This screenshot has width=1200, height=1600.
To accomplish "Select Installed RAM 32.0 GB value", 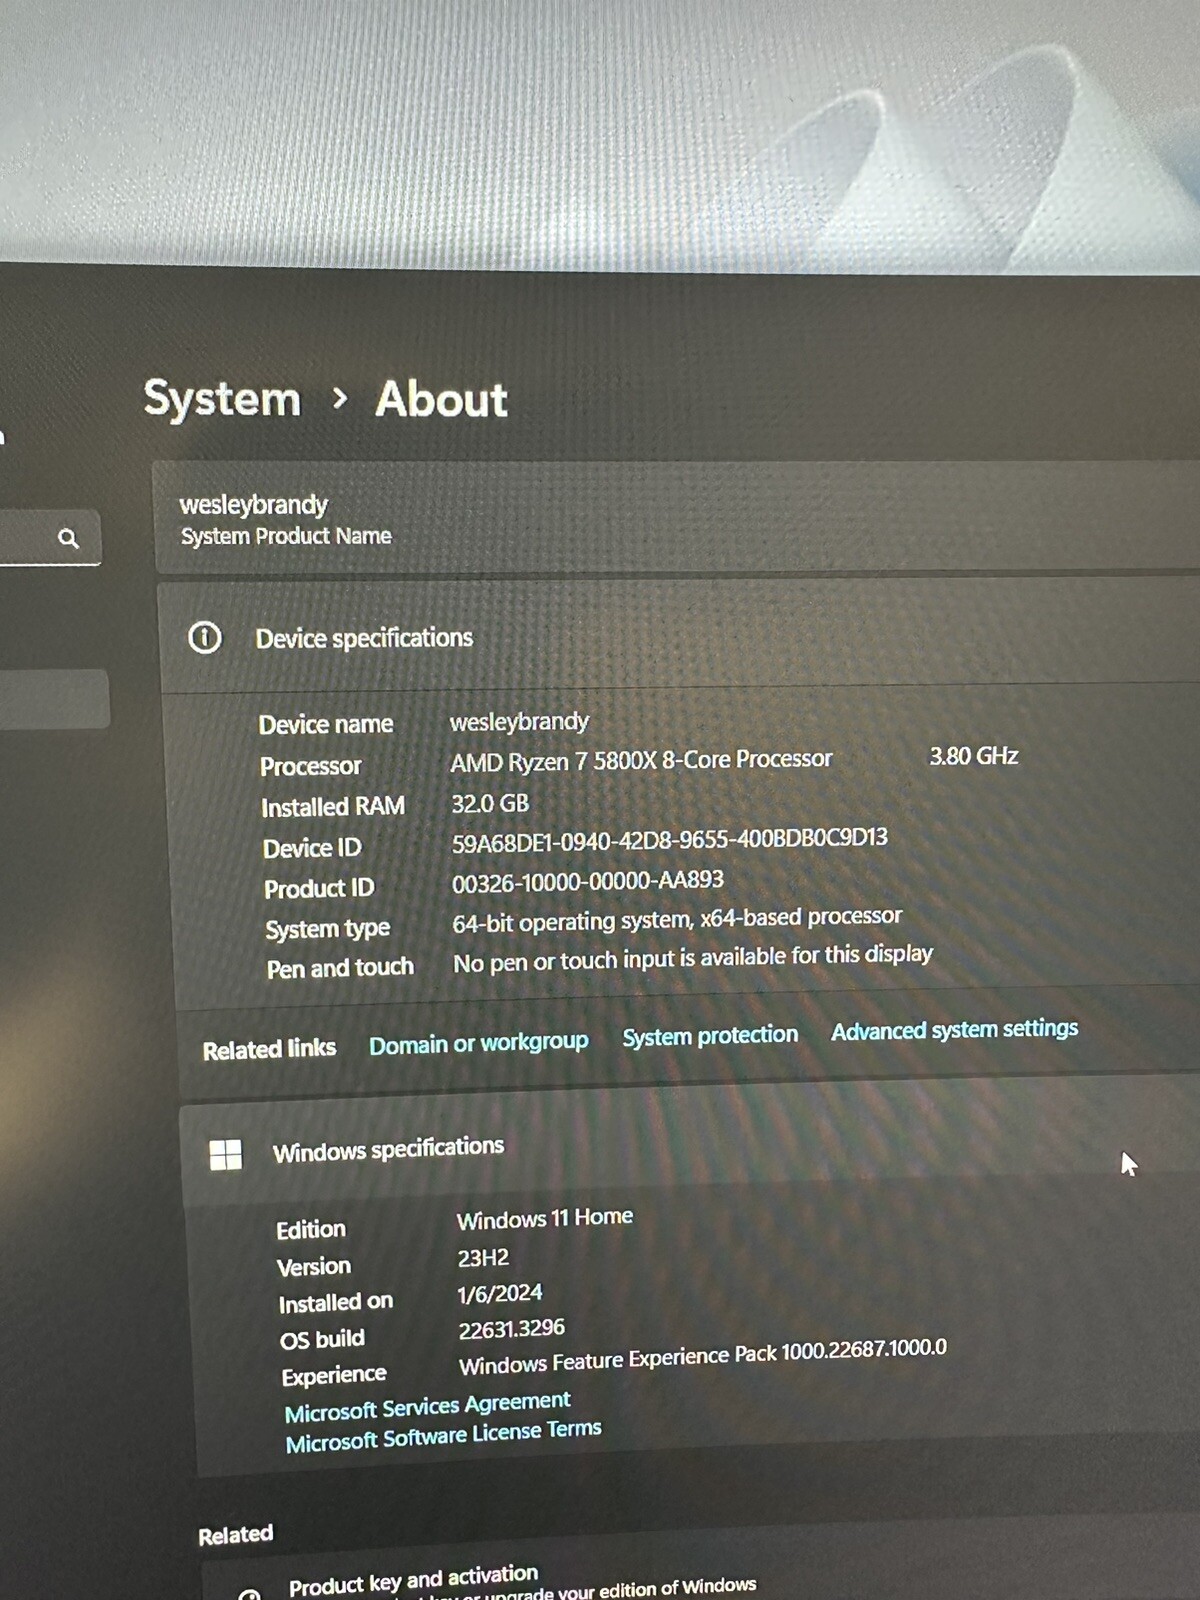I will tap(490, 803).
